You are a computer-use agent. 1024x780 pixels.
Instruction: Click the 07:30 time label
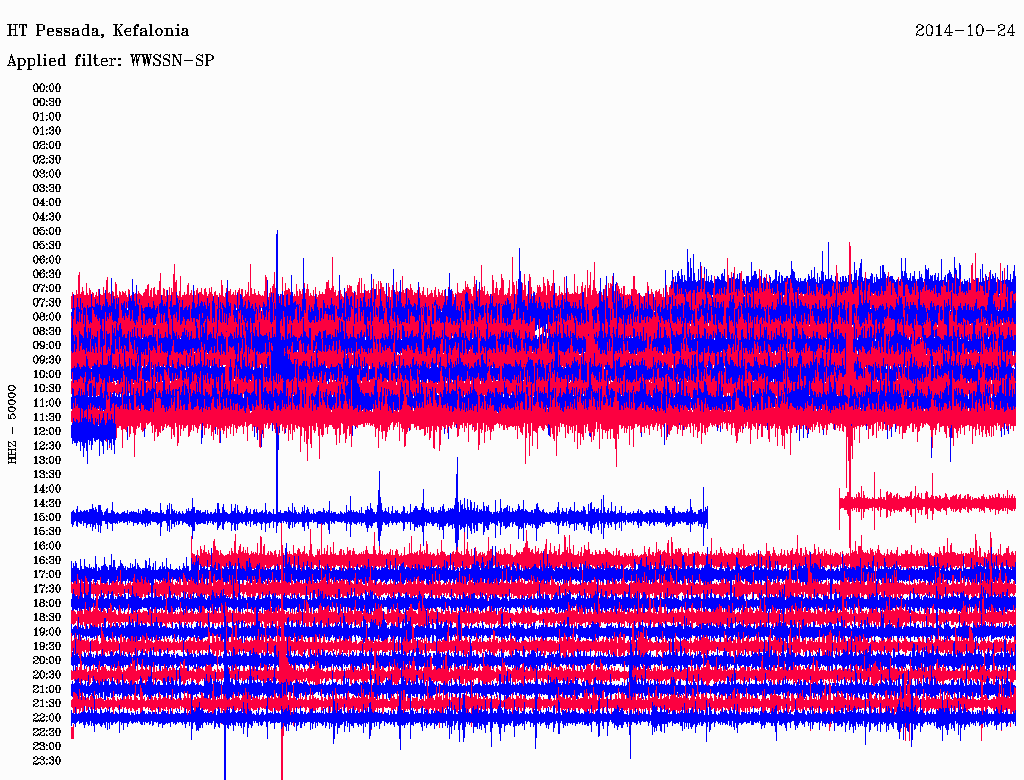point(47,302)
